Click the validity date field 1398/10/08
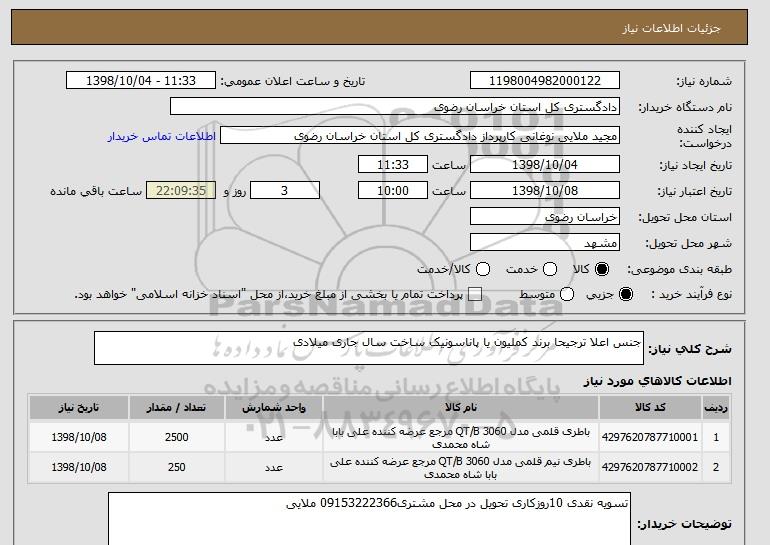 [545, 191]
